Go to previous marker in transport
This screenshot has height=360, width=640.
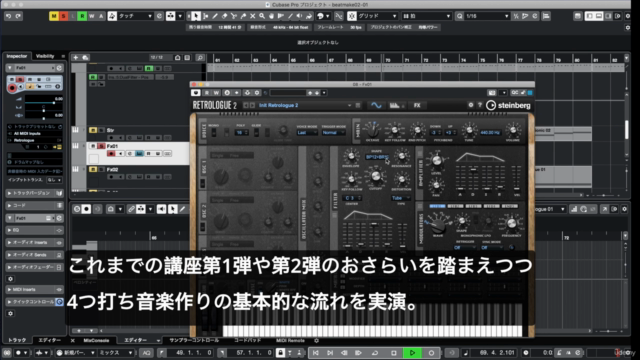(x=316, y=353)
